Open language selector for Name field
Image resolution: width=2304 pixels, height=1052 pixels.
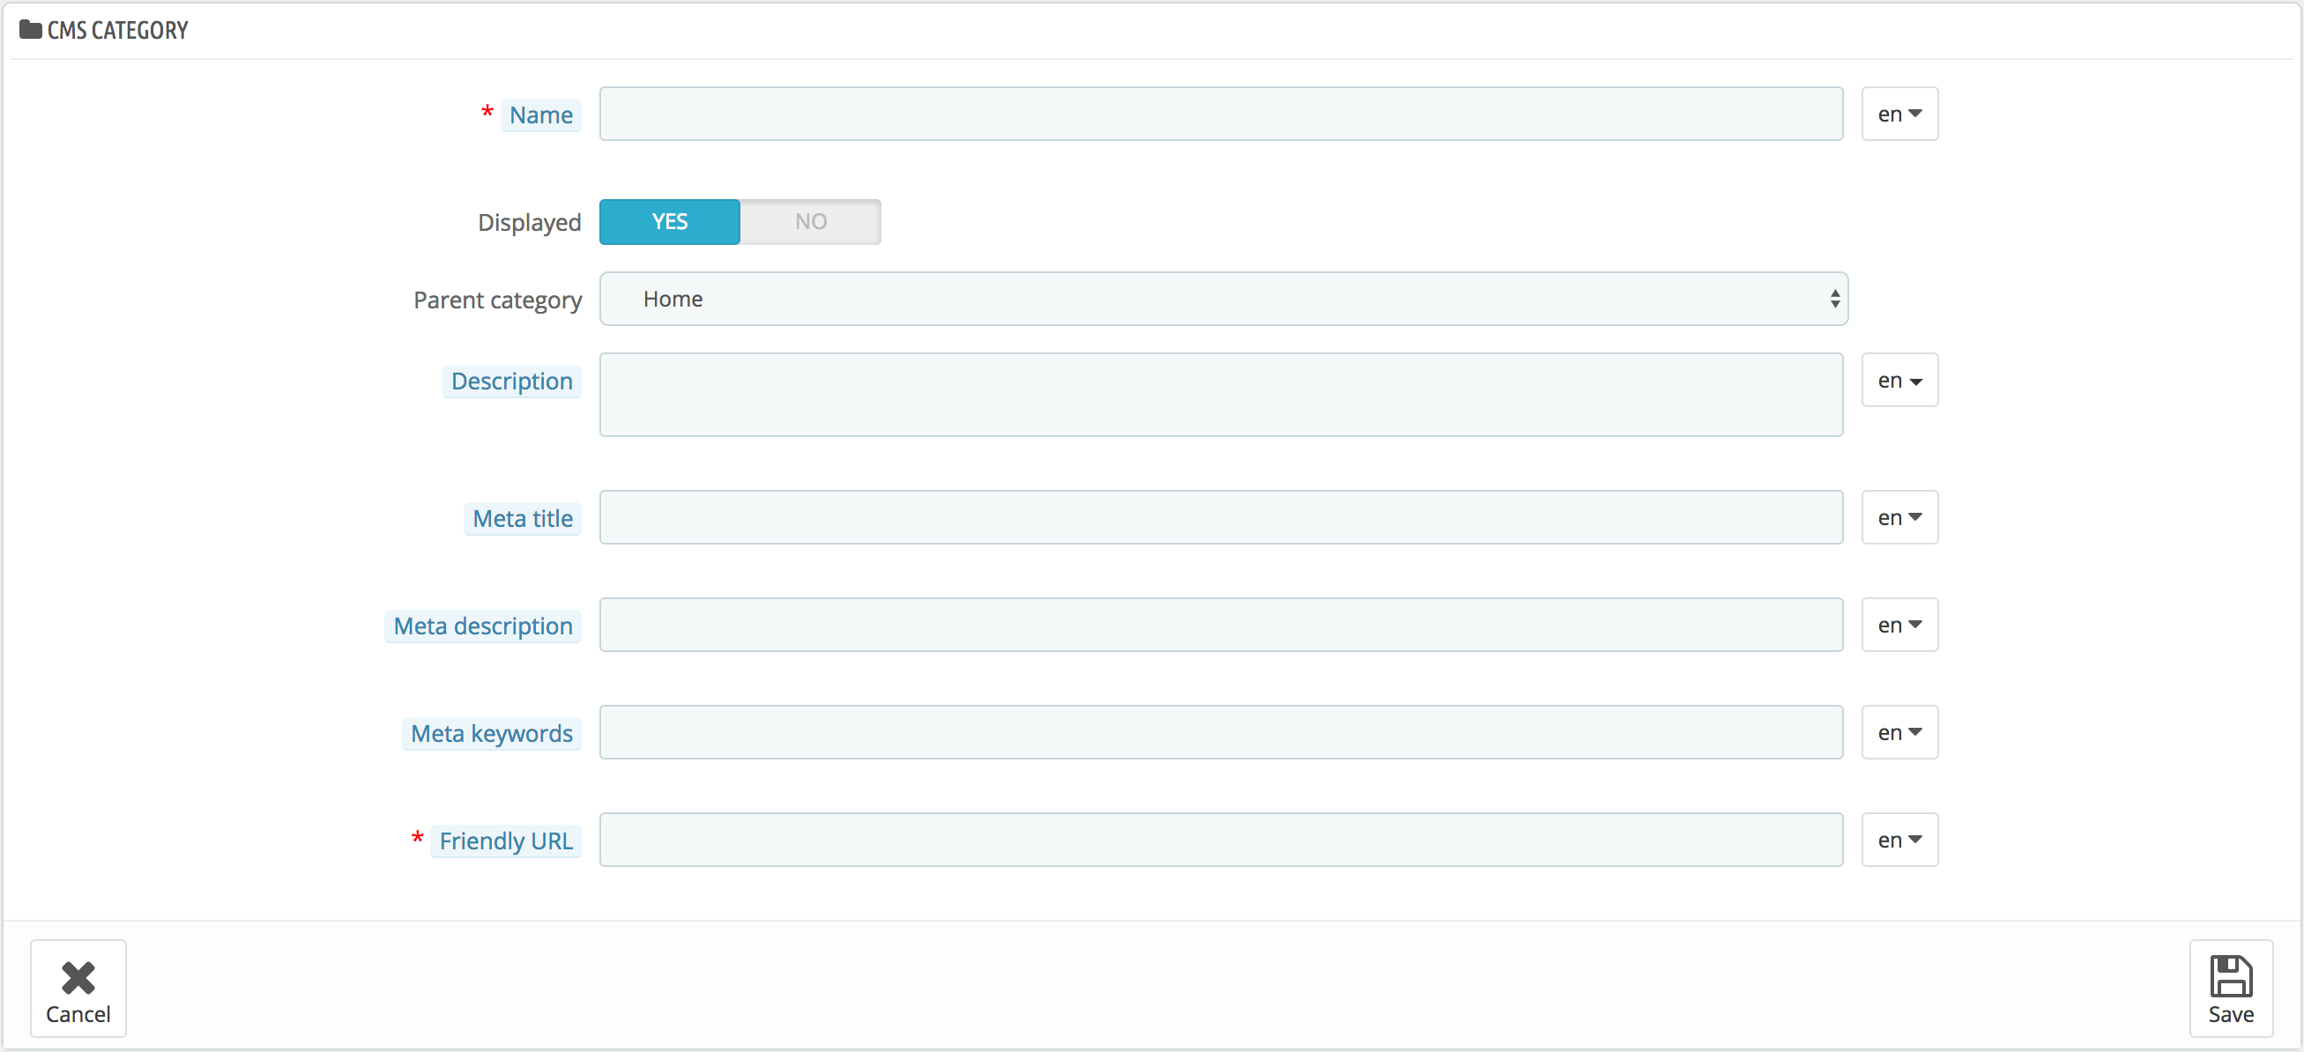pos(1898,114)
